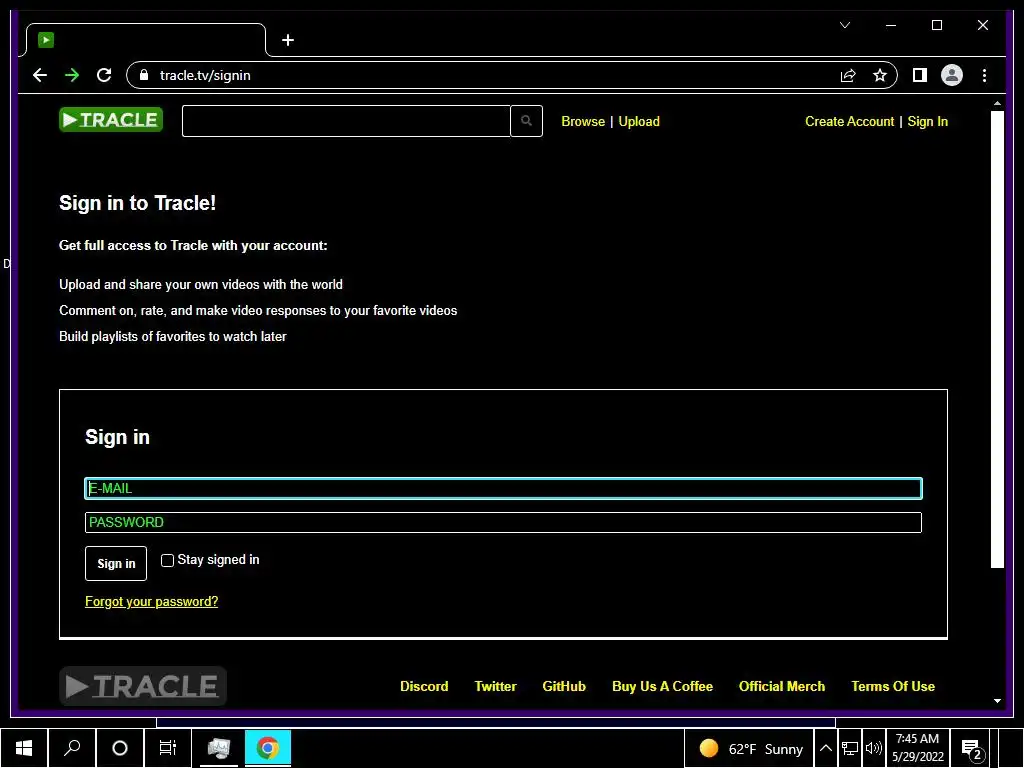Open the tab search chevron
Screen dimensions: 1024x768
click(x=844, y=25)
